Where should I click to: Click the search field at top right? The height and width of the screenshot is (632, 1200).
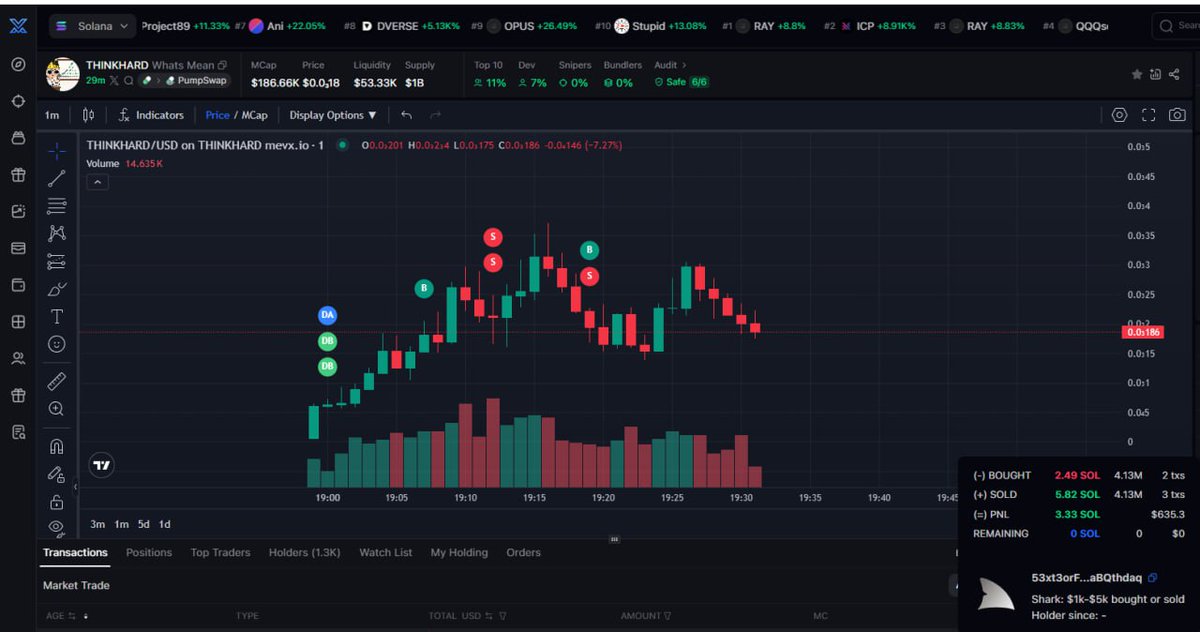[x=1176, y=26]
